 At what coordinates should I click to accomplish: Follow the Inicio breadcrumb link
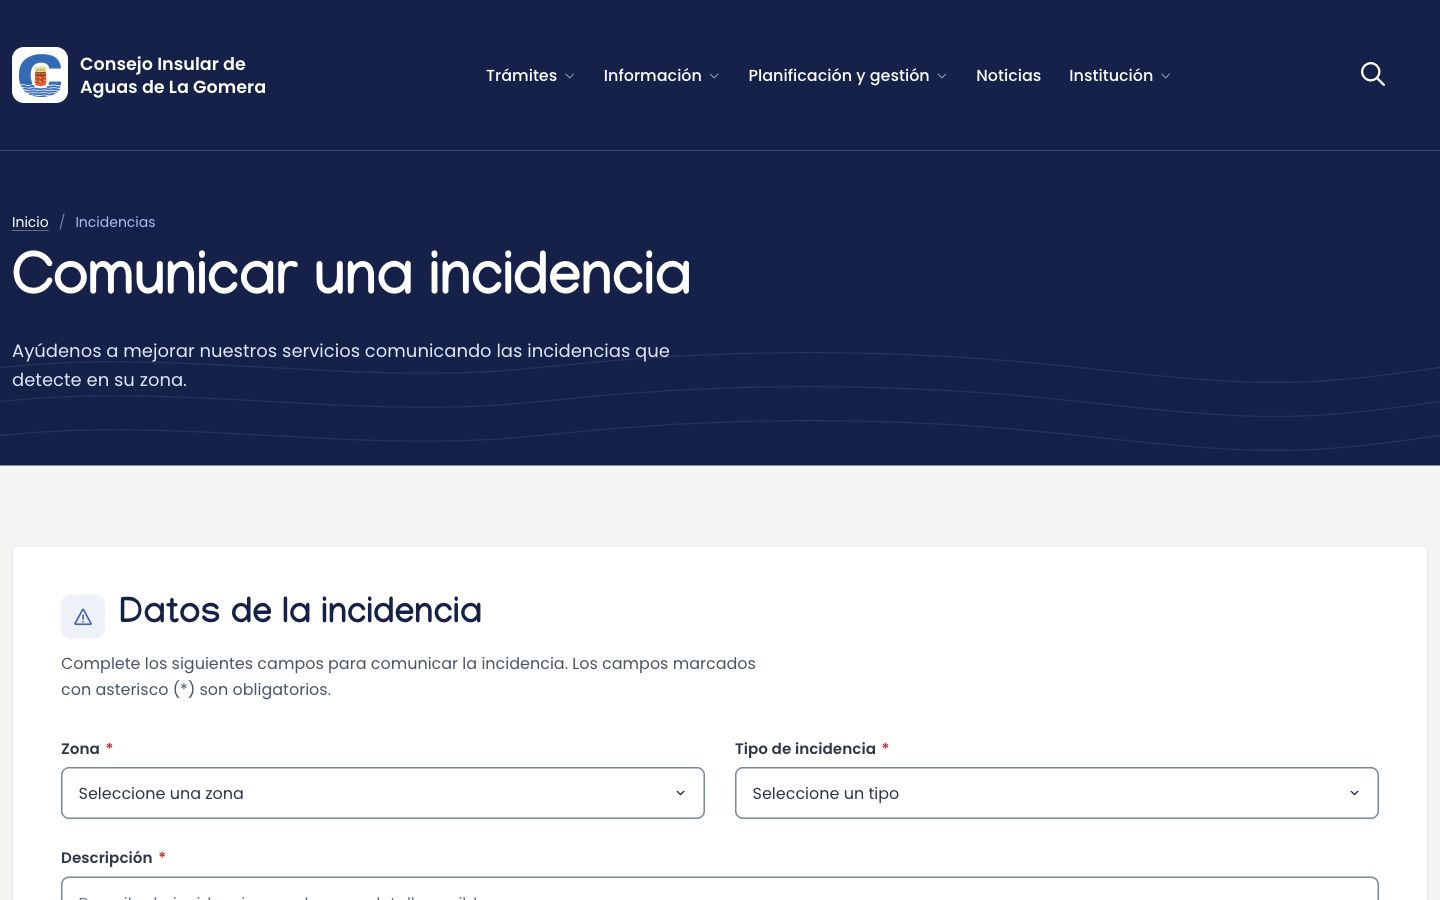pos(30,222)
